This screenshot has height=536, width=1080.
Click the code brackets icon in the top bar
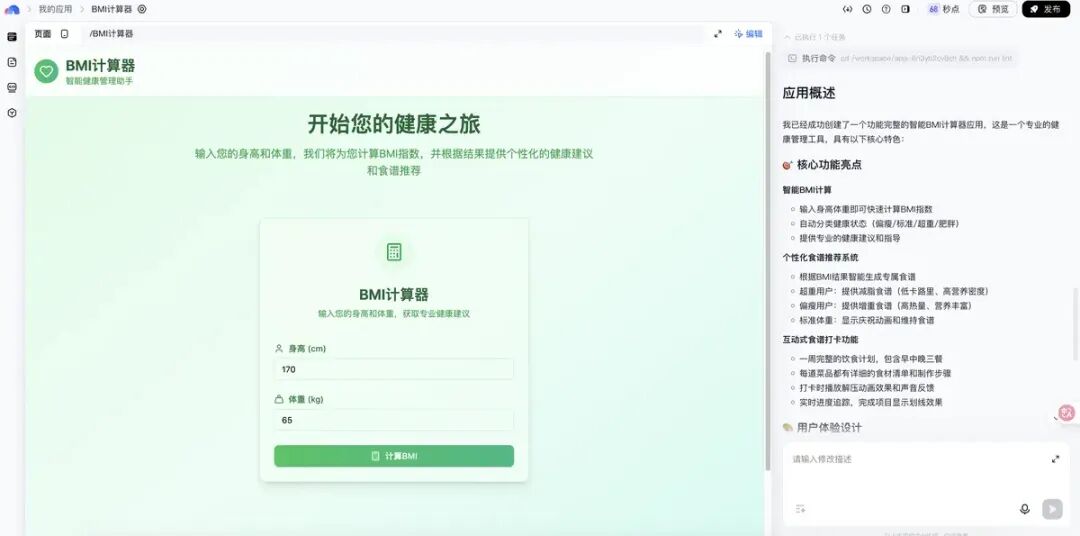pos(847,10)
